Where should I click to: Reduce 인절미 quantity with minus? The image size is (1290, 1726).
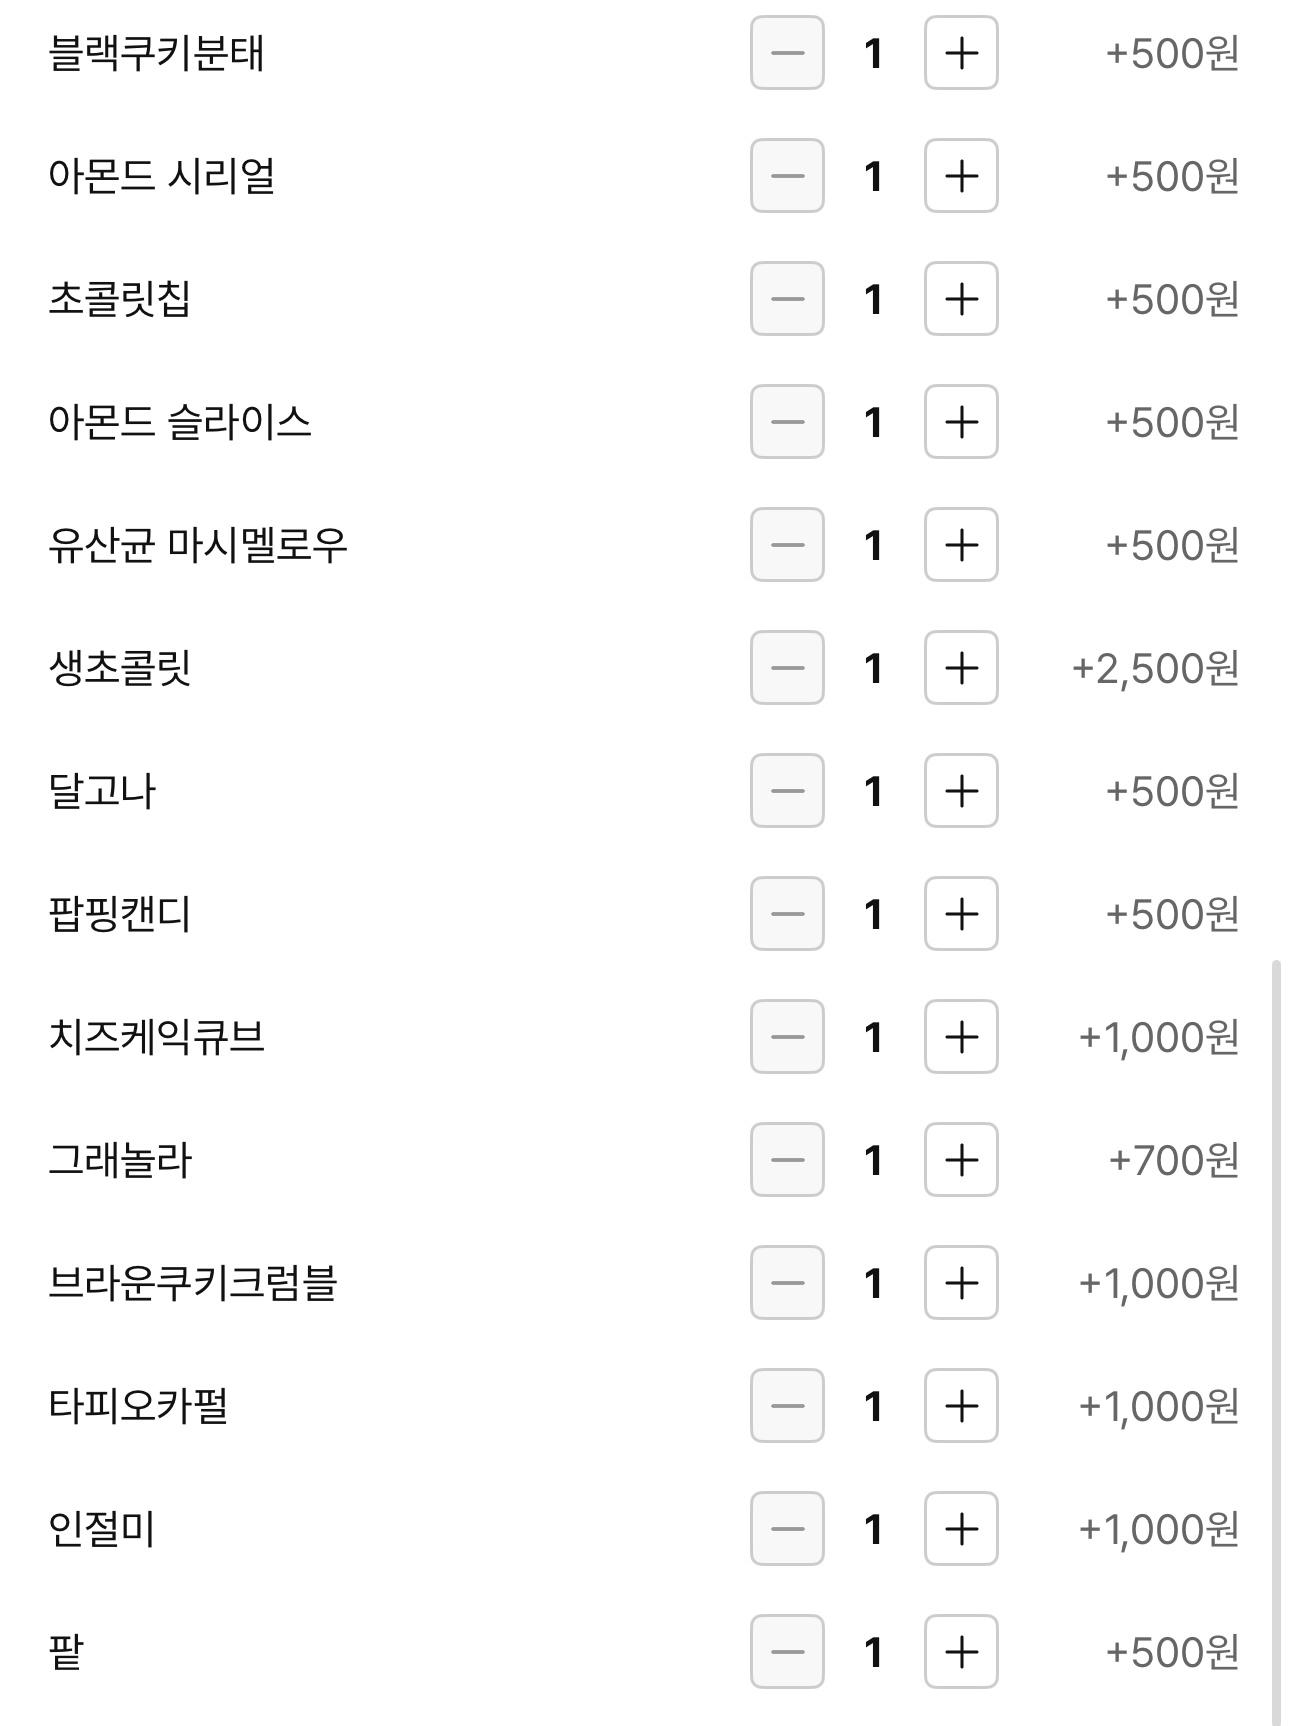(787, 1529)
